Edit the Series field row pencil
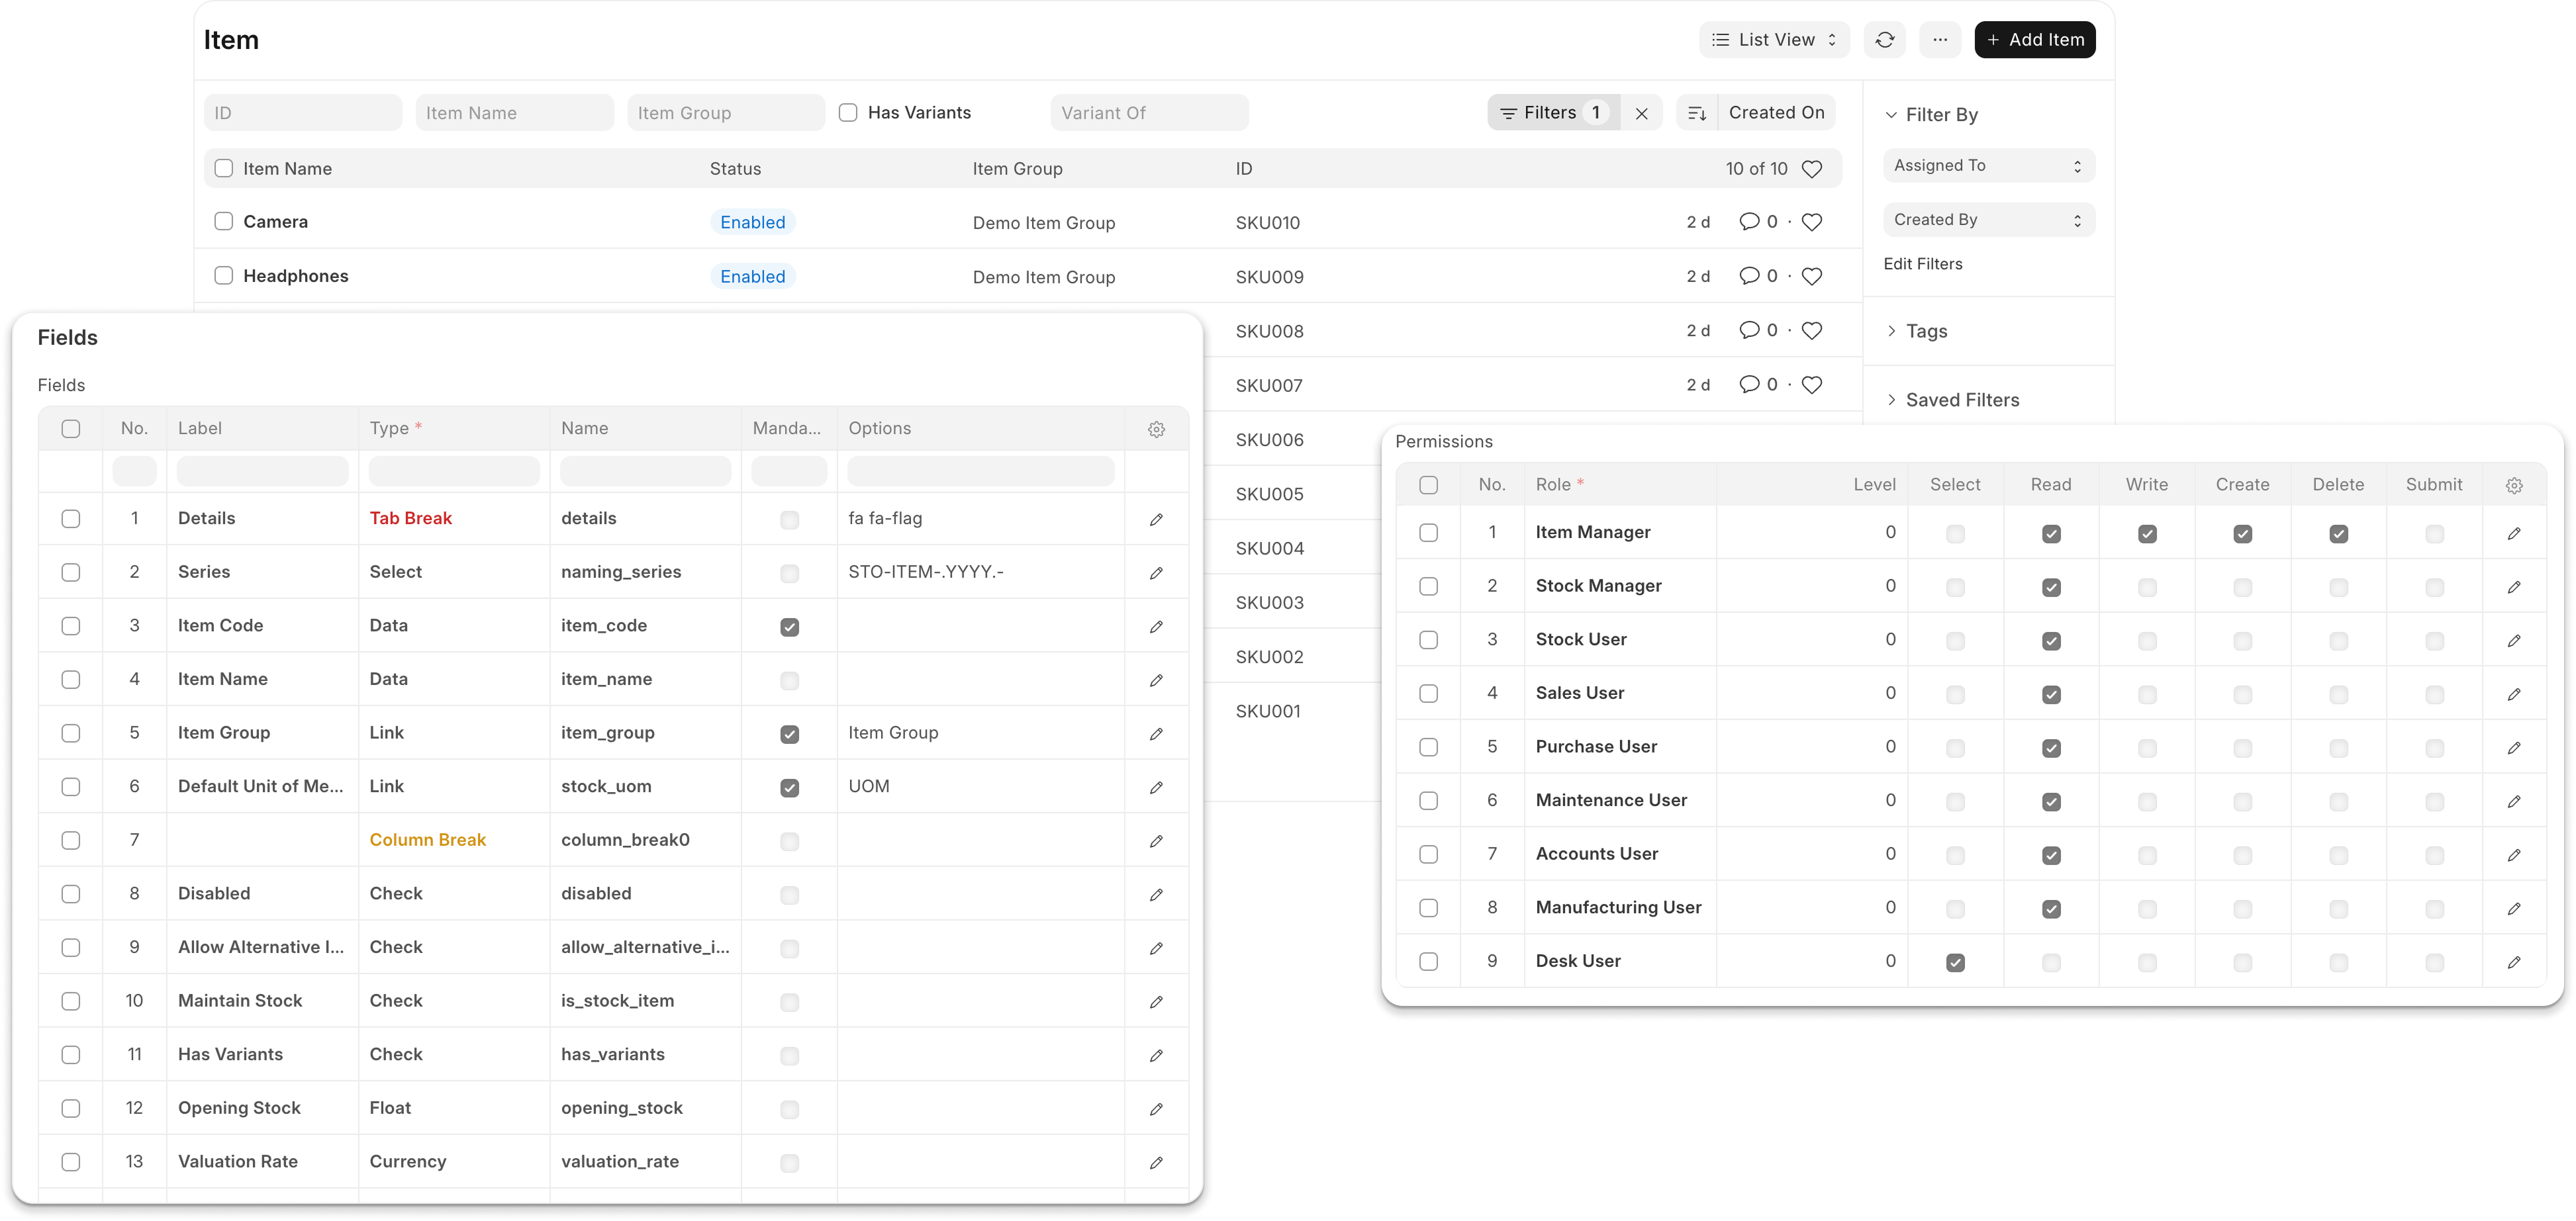This screenshot has width=2576, height=1221. coord(1156,573)
